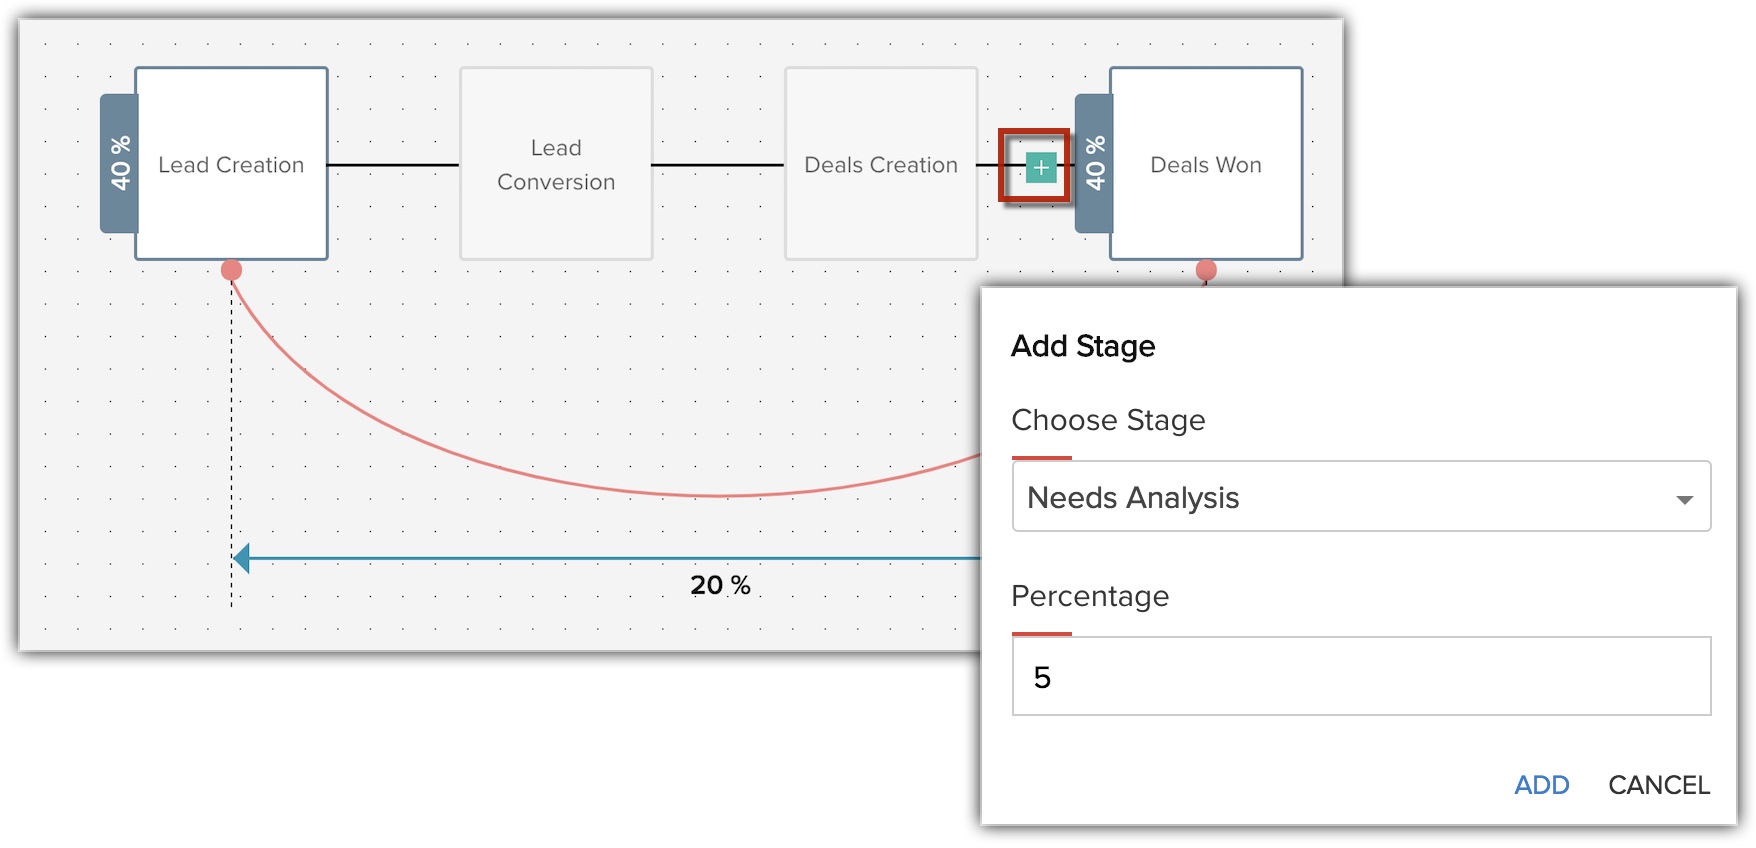Click the blue arrowhead of the 20% line
This screenshot has width=1756, height=848.
(241, 558)
